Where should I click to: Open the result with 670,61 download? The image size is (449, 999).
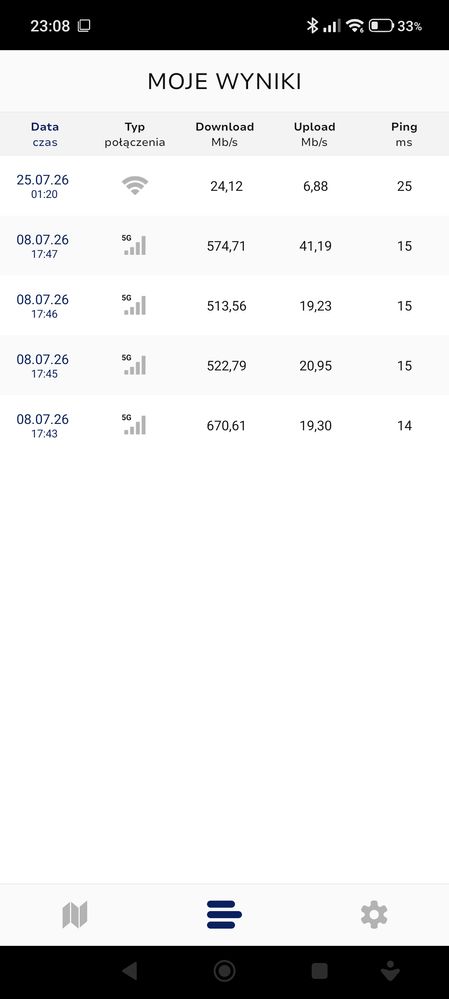pyautogui.click(x=224, y=425)
